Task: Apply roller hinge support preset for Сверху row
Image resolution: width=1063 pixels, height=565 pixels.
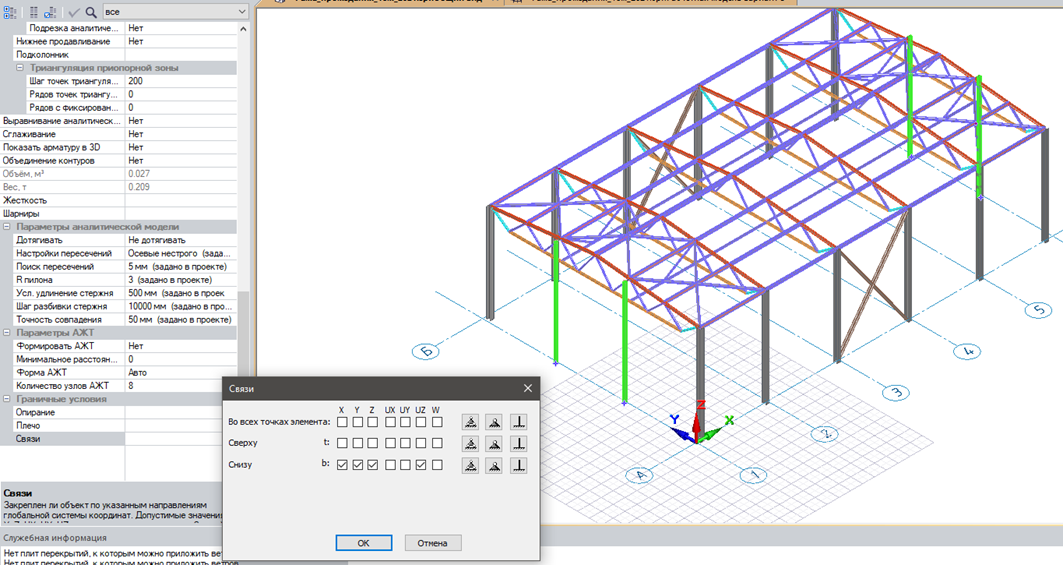Action: pos(470,444)
